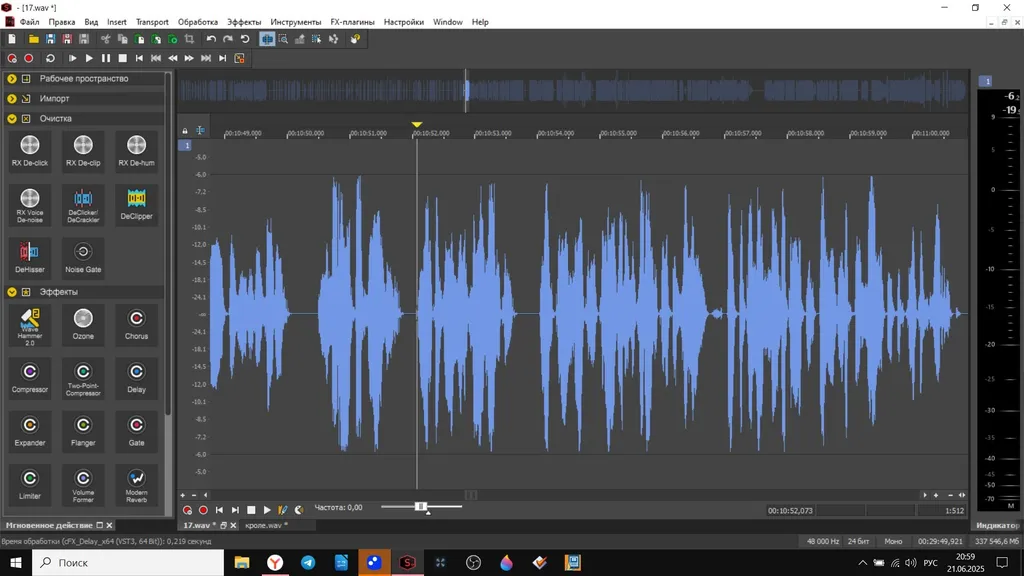Toggle the lock icon beside timeline ruler
The height and width of the screenshot is (576, 1024).
(x=185, y=131)
